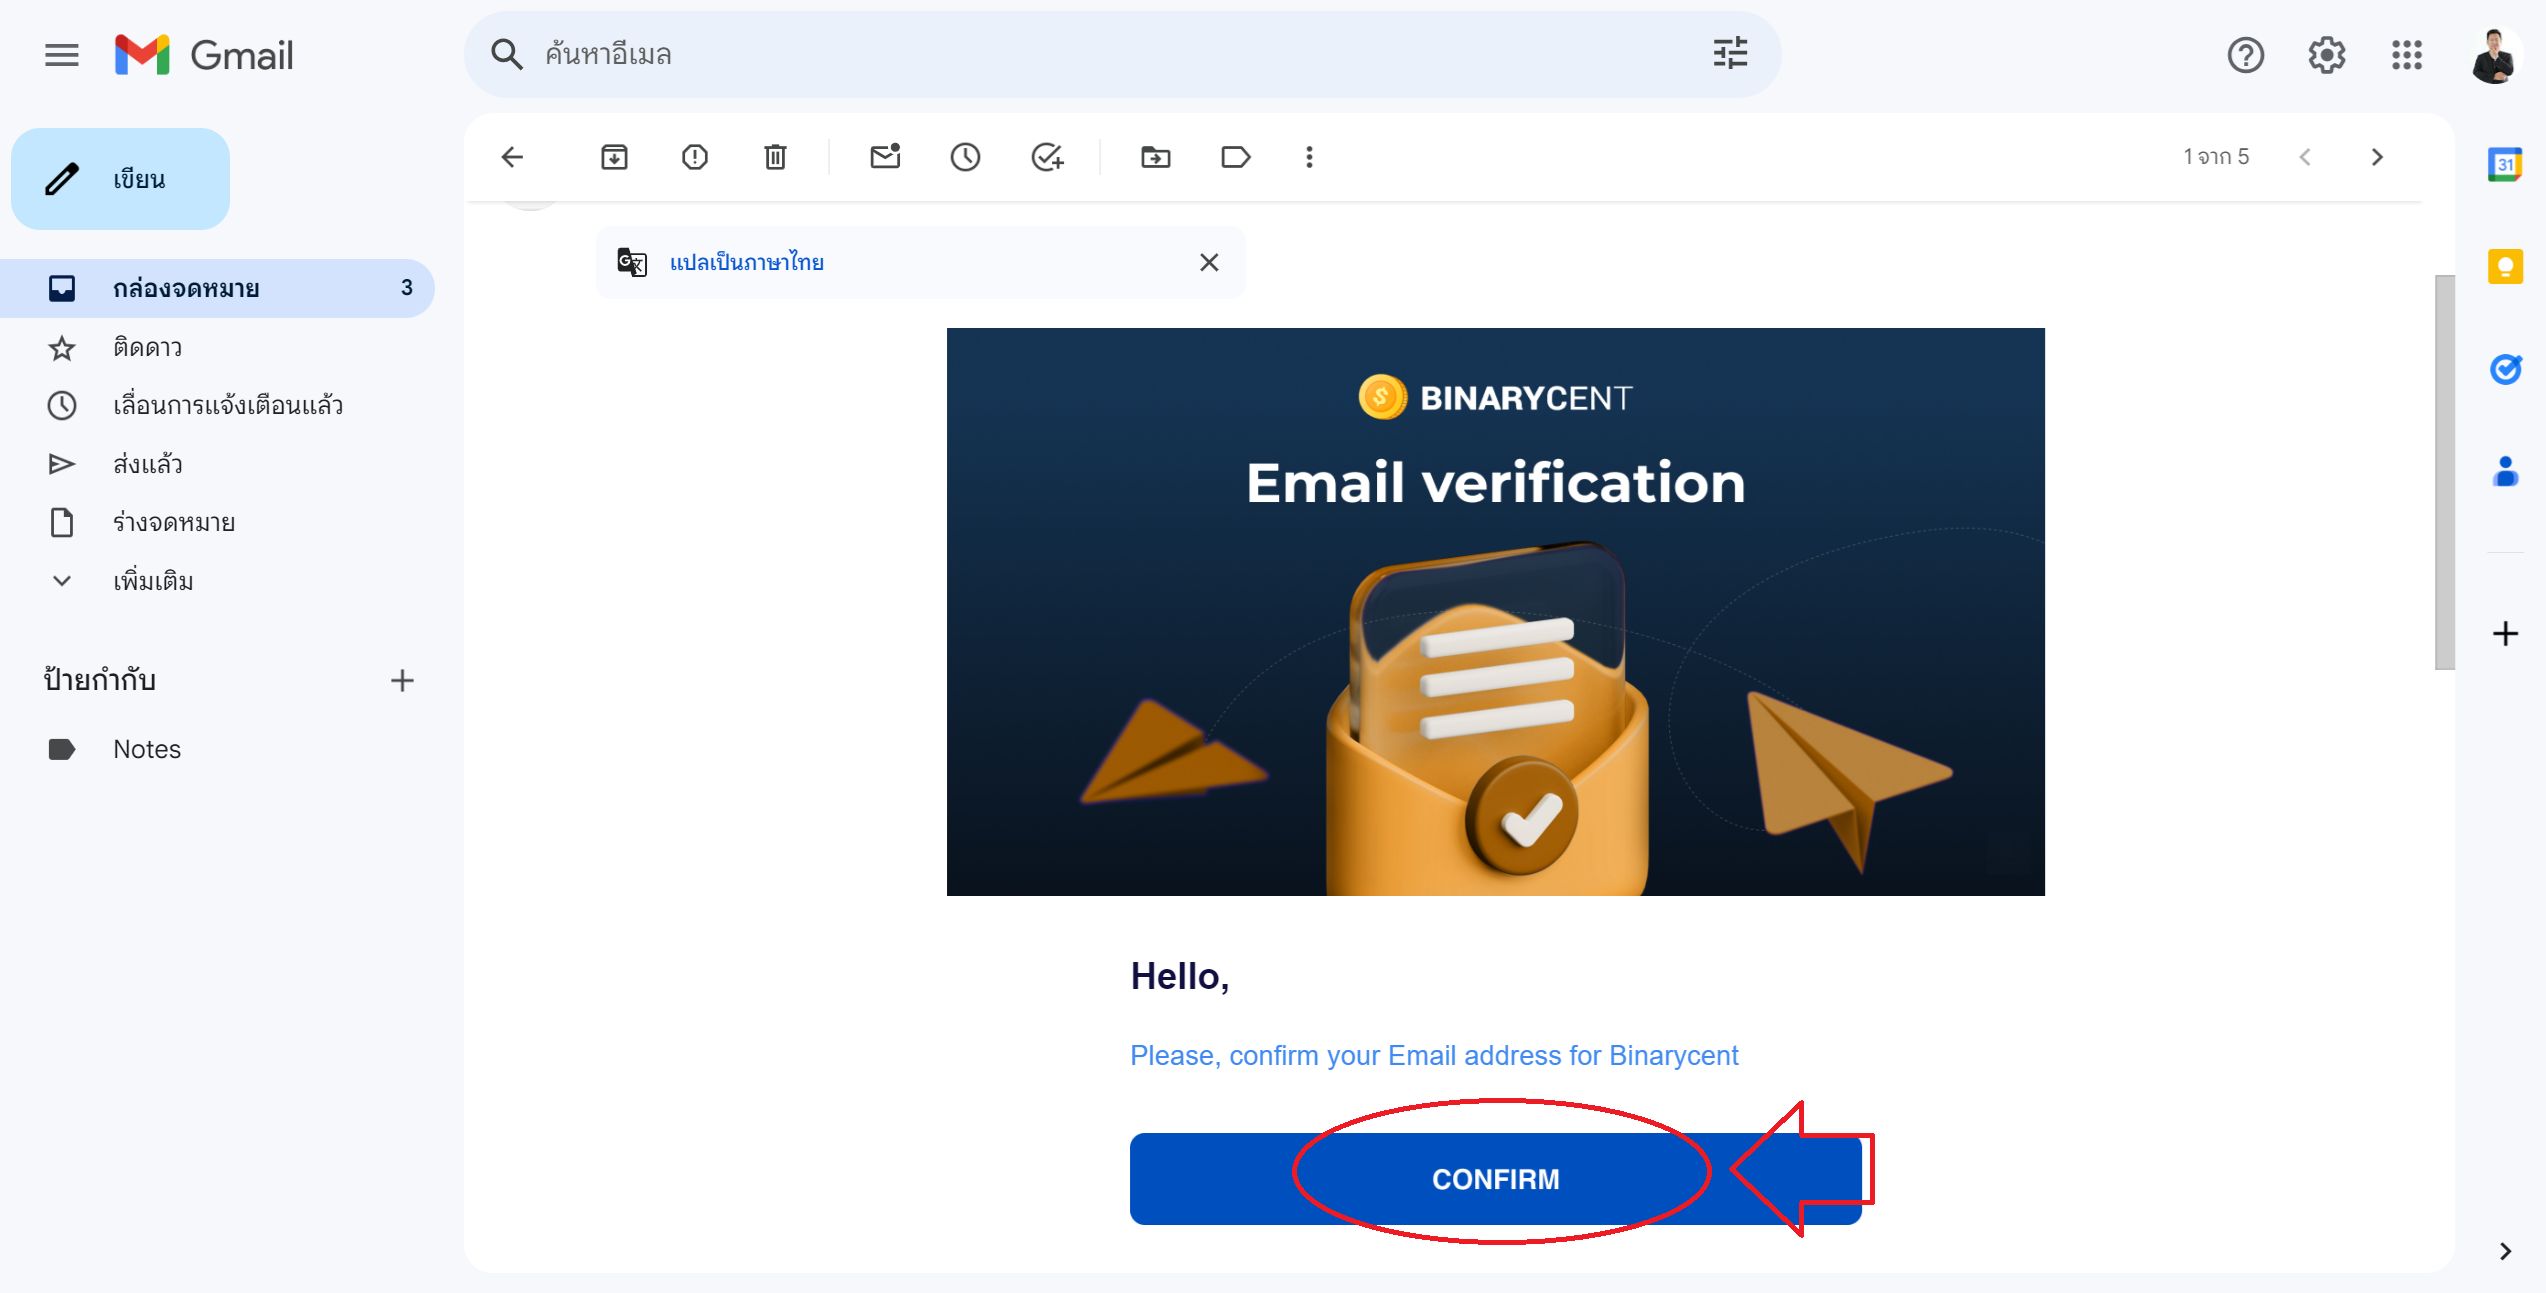Create a new label plus icon

point(402,681)
